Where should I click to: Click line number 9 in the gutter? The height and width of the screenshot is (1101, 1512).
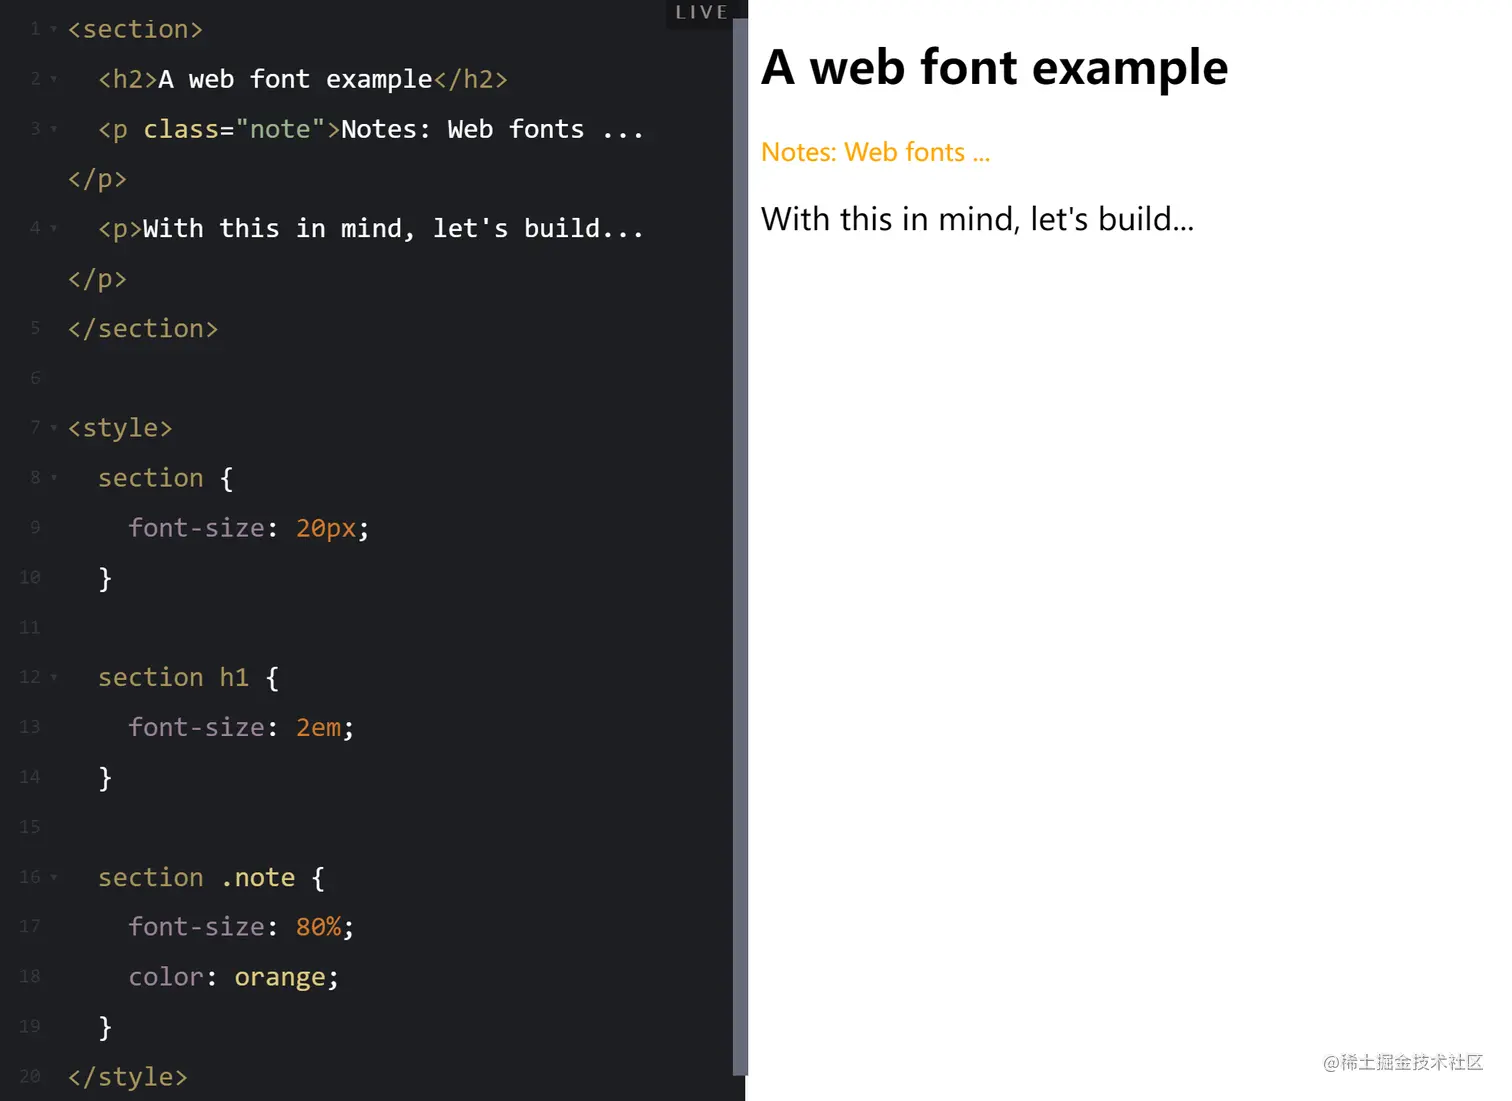click(35, 527)
